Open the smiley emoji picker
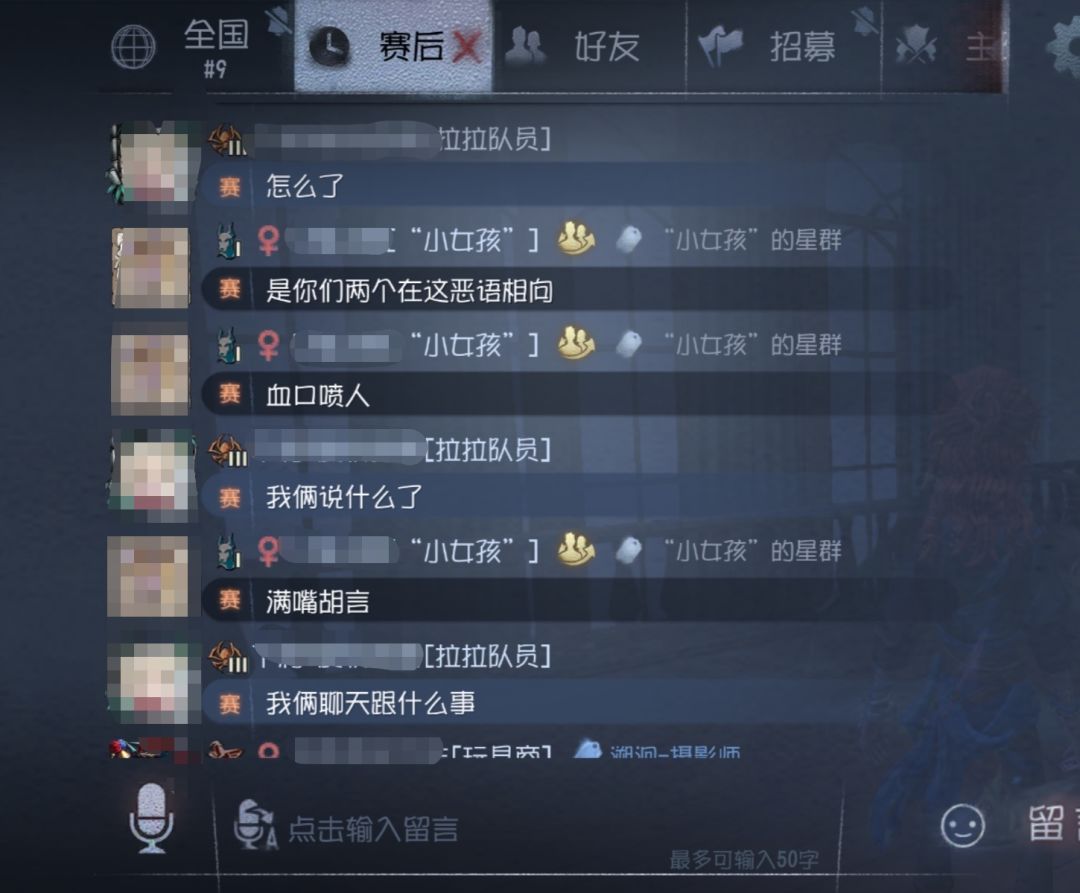This screenshot has height=893, width=1080. point(962,826)
